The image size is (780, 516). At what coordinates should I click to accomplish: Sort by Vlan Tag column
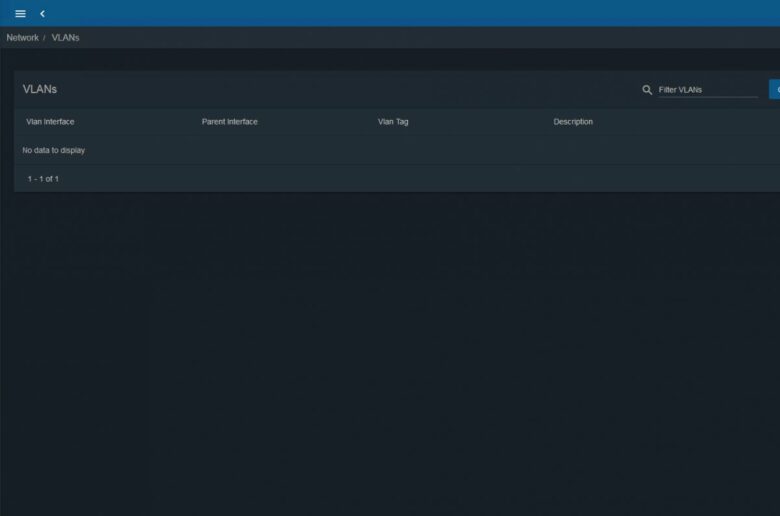(x=393, y=122)
